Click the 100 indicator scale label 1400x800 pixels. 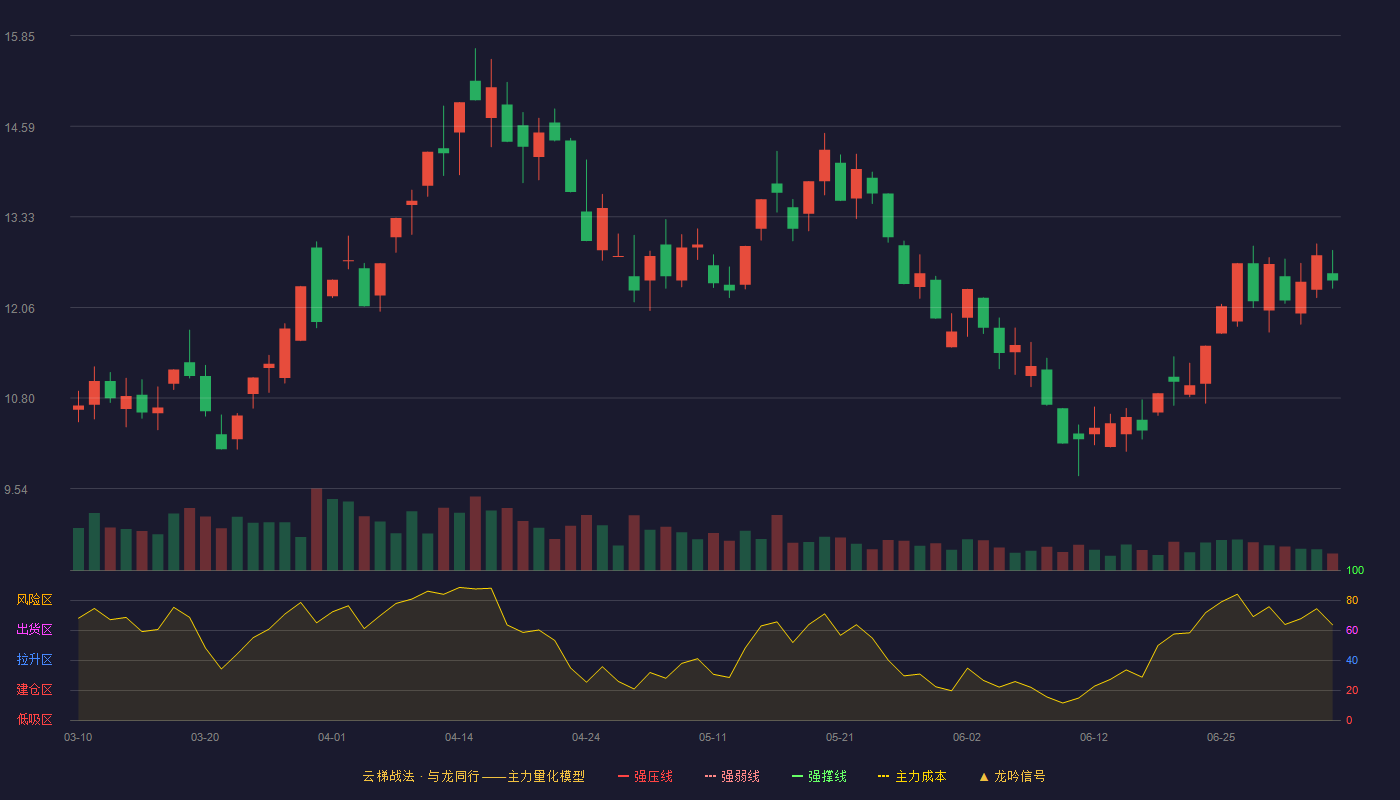(x=1355, y=570)
